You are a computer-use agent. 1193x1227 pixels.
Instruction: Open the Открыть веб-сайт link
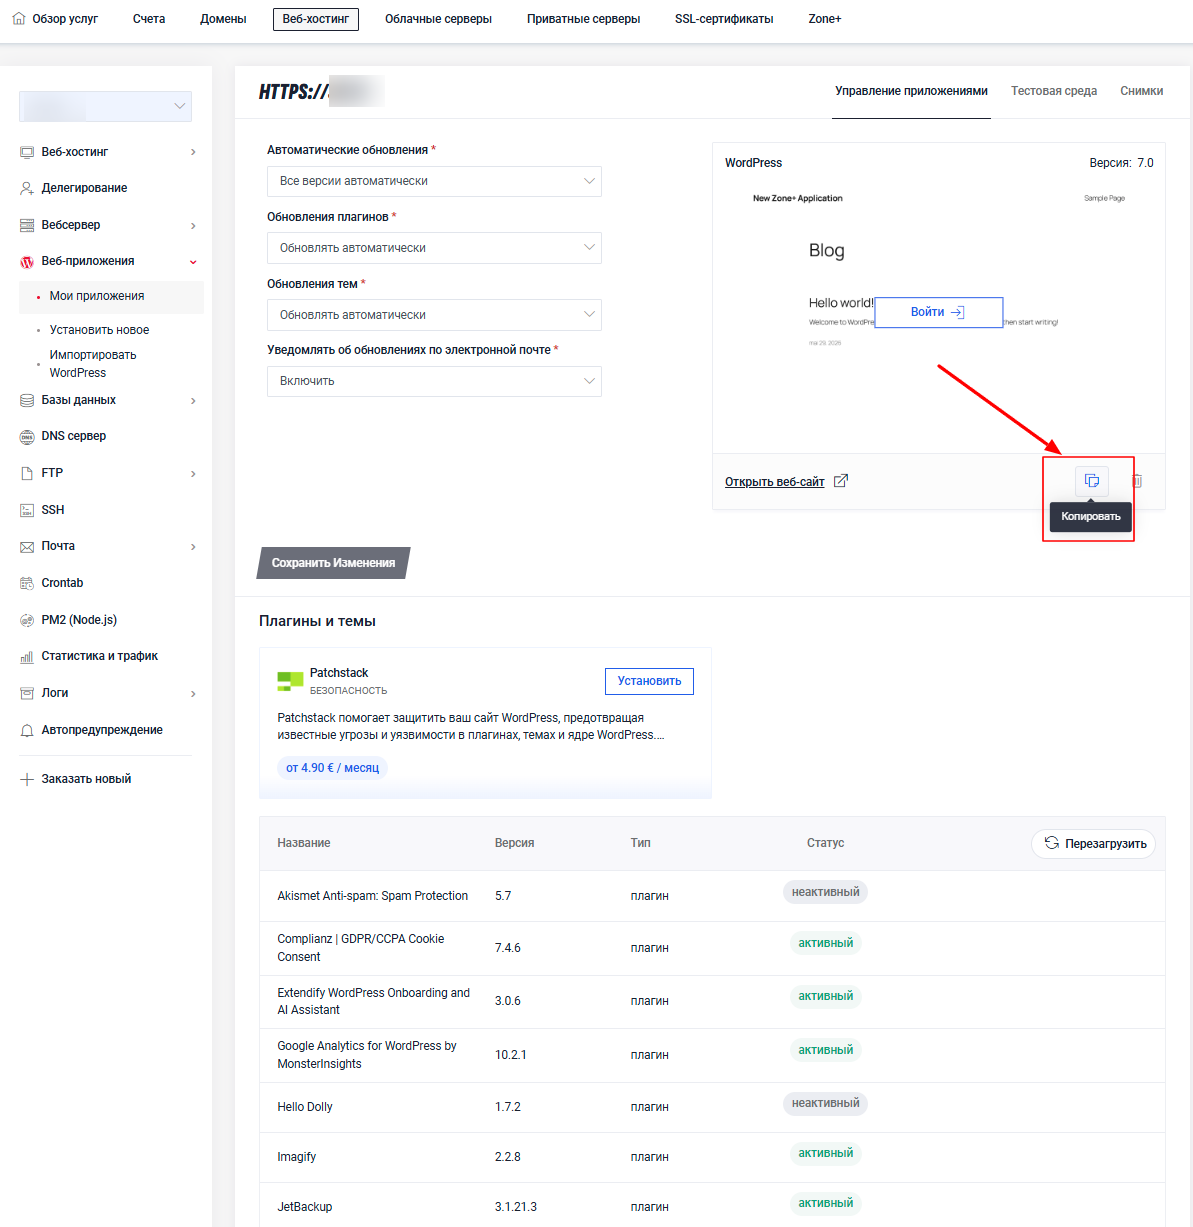[x=775, y=482]
